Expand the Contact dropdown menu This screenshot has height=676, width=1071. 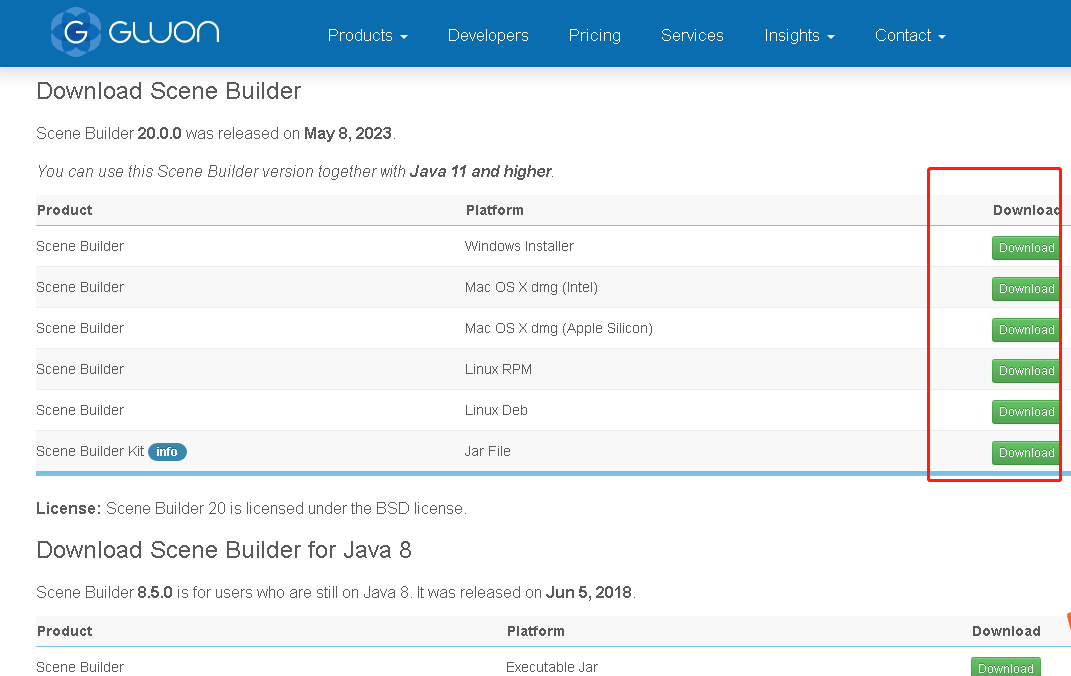[909, 35]
